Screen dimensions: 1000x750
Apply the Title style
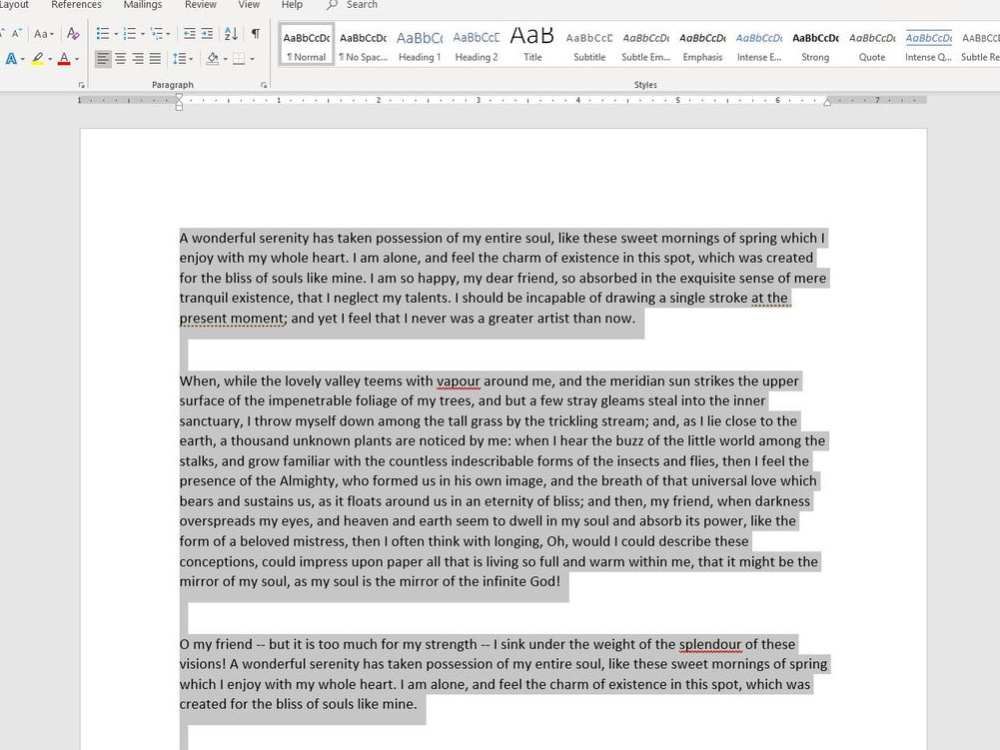[533, 45]
